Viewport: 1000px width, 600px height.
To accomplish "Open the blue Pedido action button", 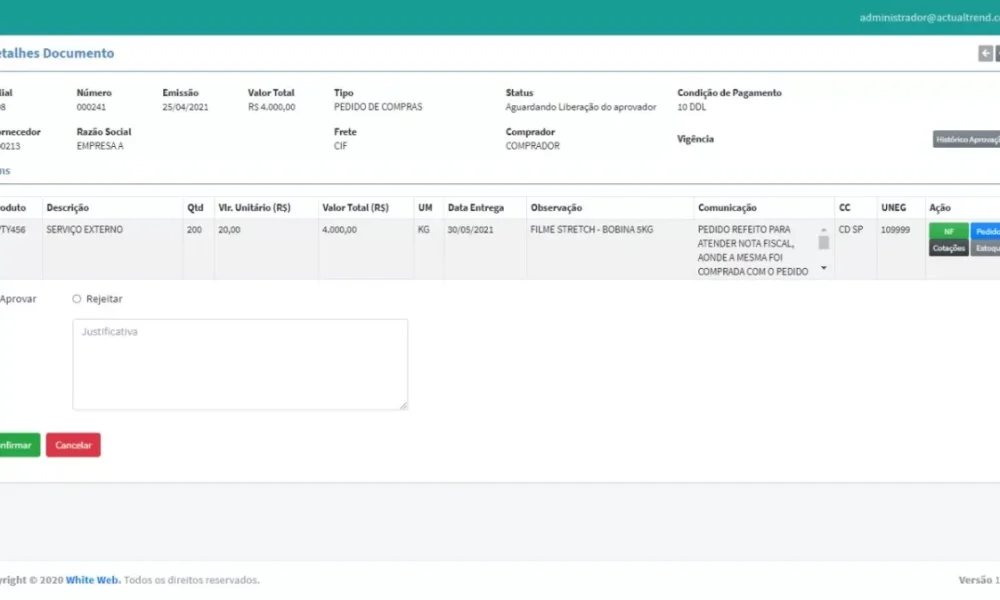I will click(x=985, y=231).
